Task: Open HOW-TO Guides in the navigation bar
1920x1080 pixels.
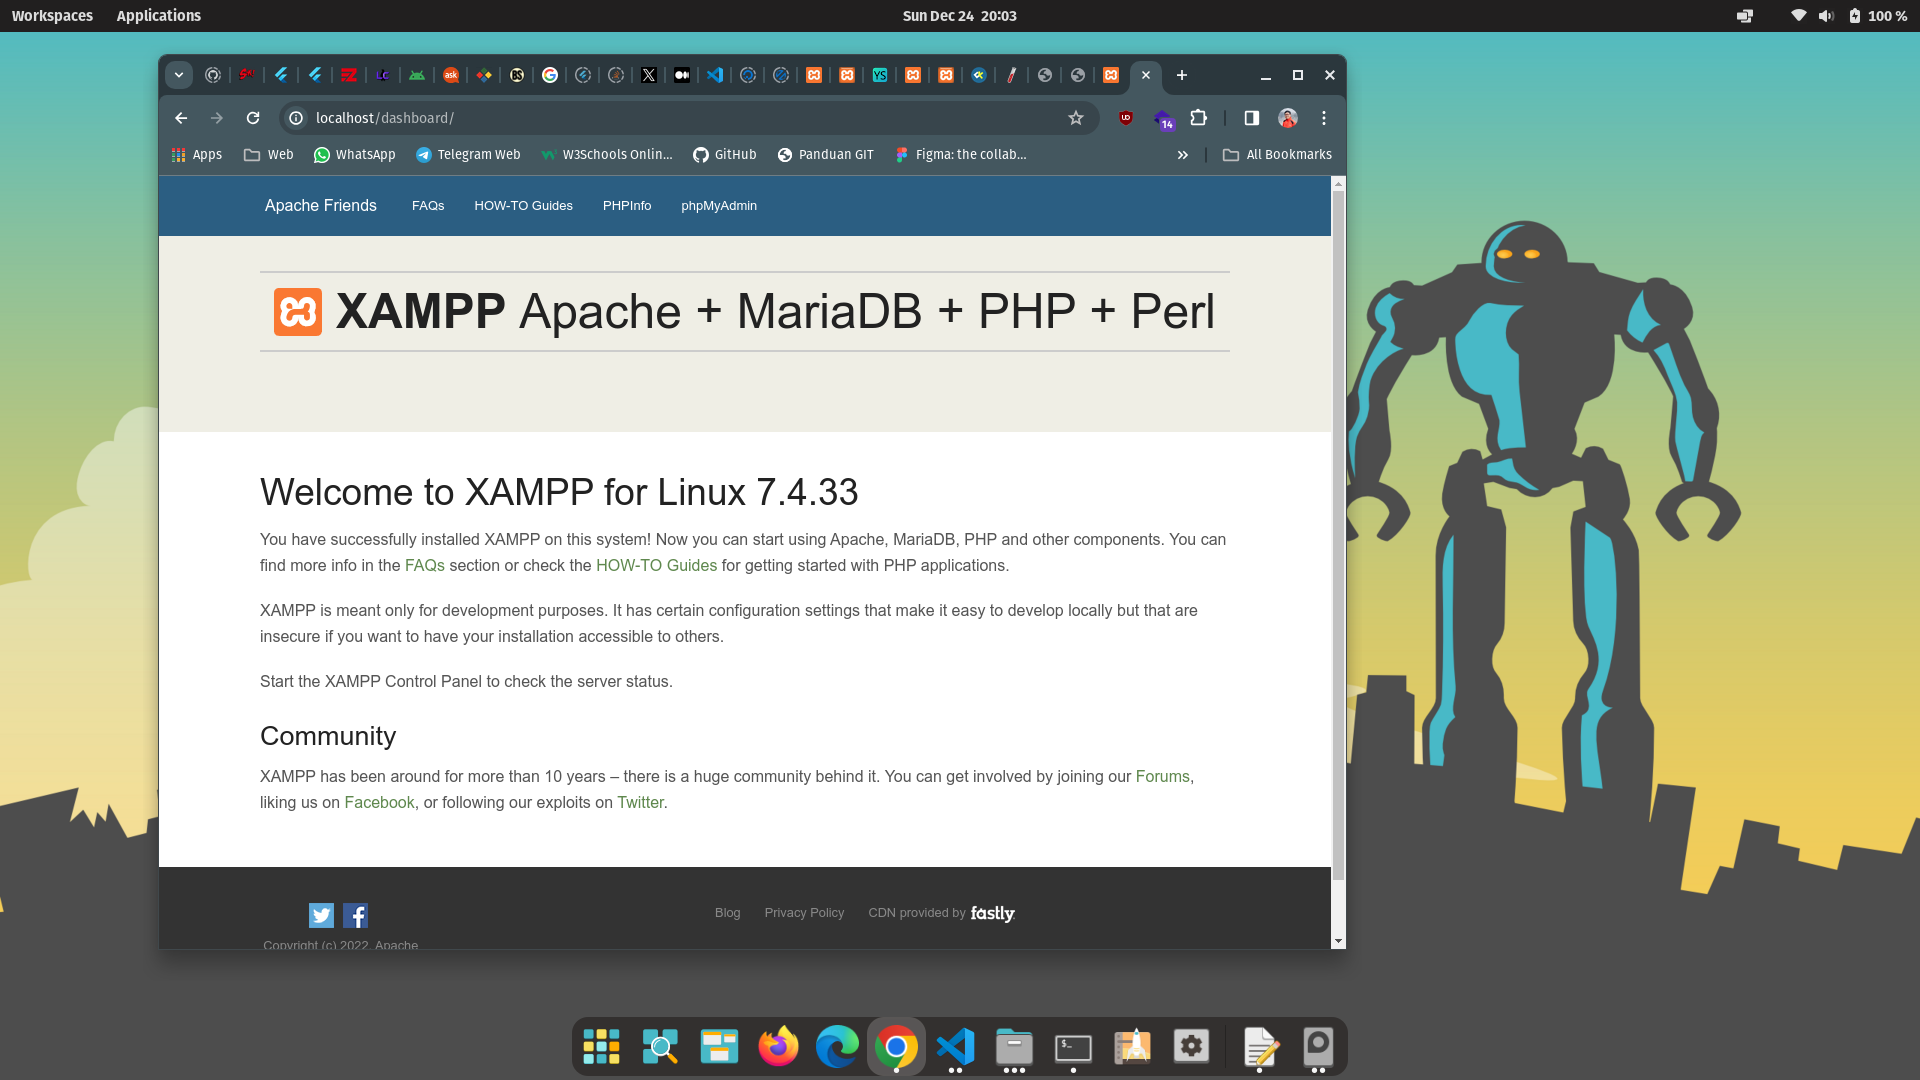Action: coord(523,206)
